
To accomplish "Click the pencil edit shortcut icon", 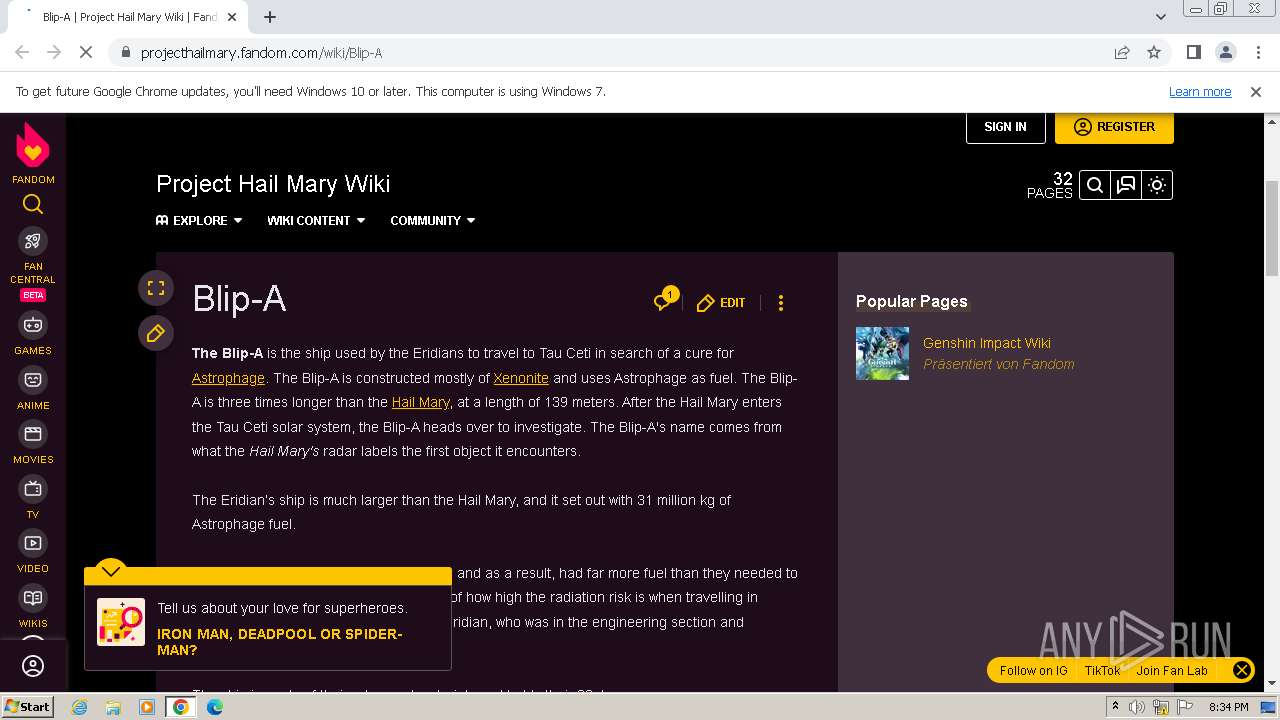I will coord(156,333).
